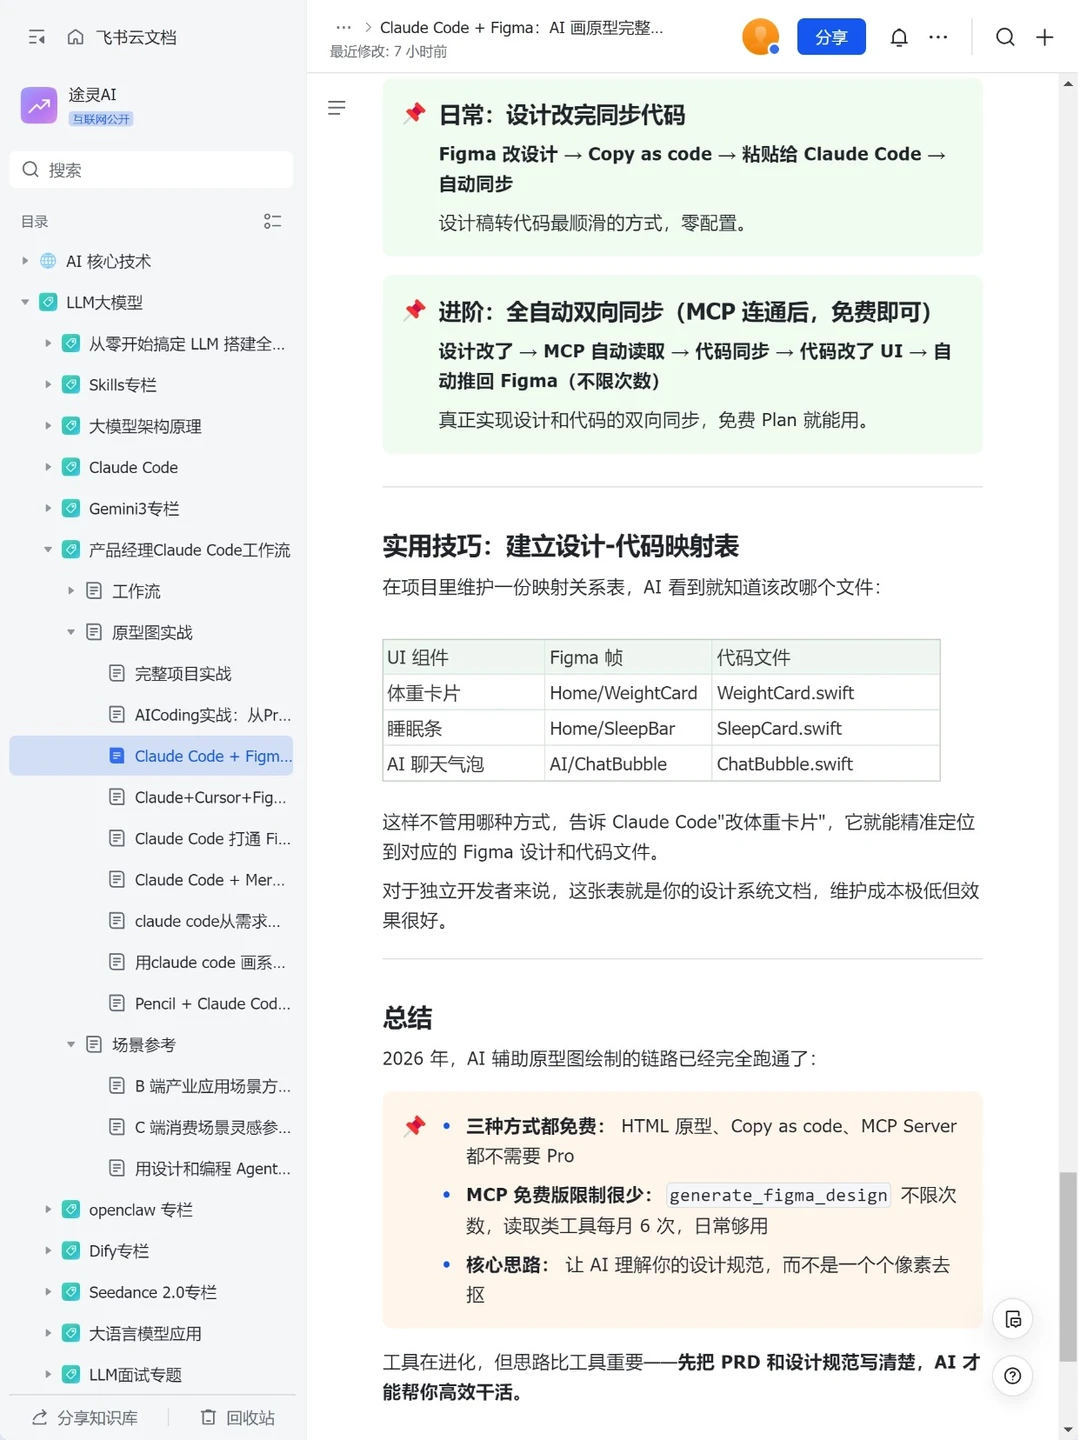Image resolution: width=1080 pixels, height=1440 pixels.
Task: Click 分享知识库 at sidebar bottom
Action: [85, 1418]
